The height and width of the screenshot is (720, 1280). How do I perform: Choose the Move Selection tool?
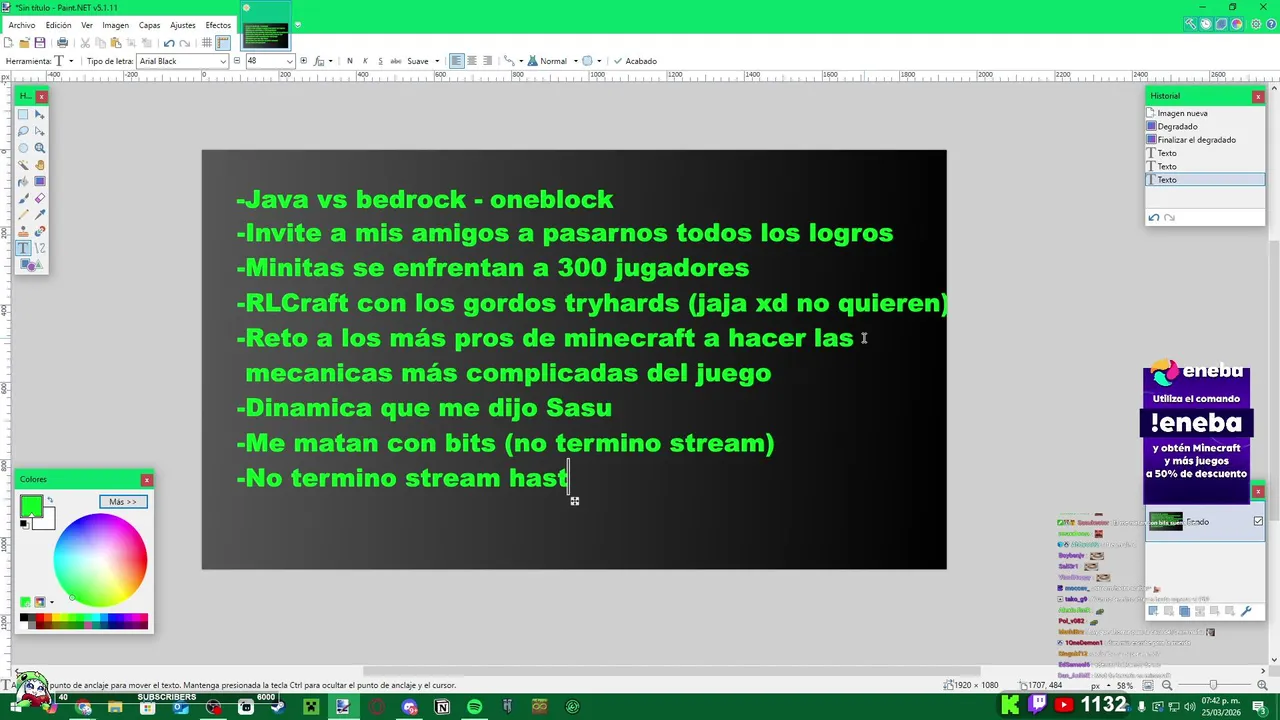(40, 131)
